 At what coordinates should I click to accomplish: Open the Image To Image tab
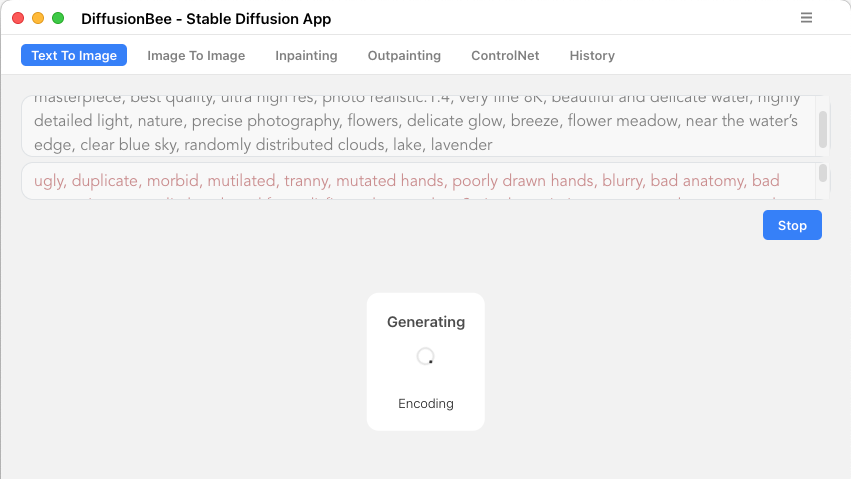coord(196,55)
